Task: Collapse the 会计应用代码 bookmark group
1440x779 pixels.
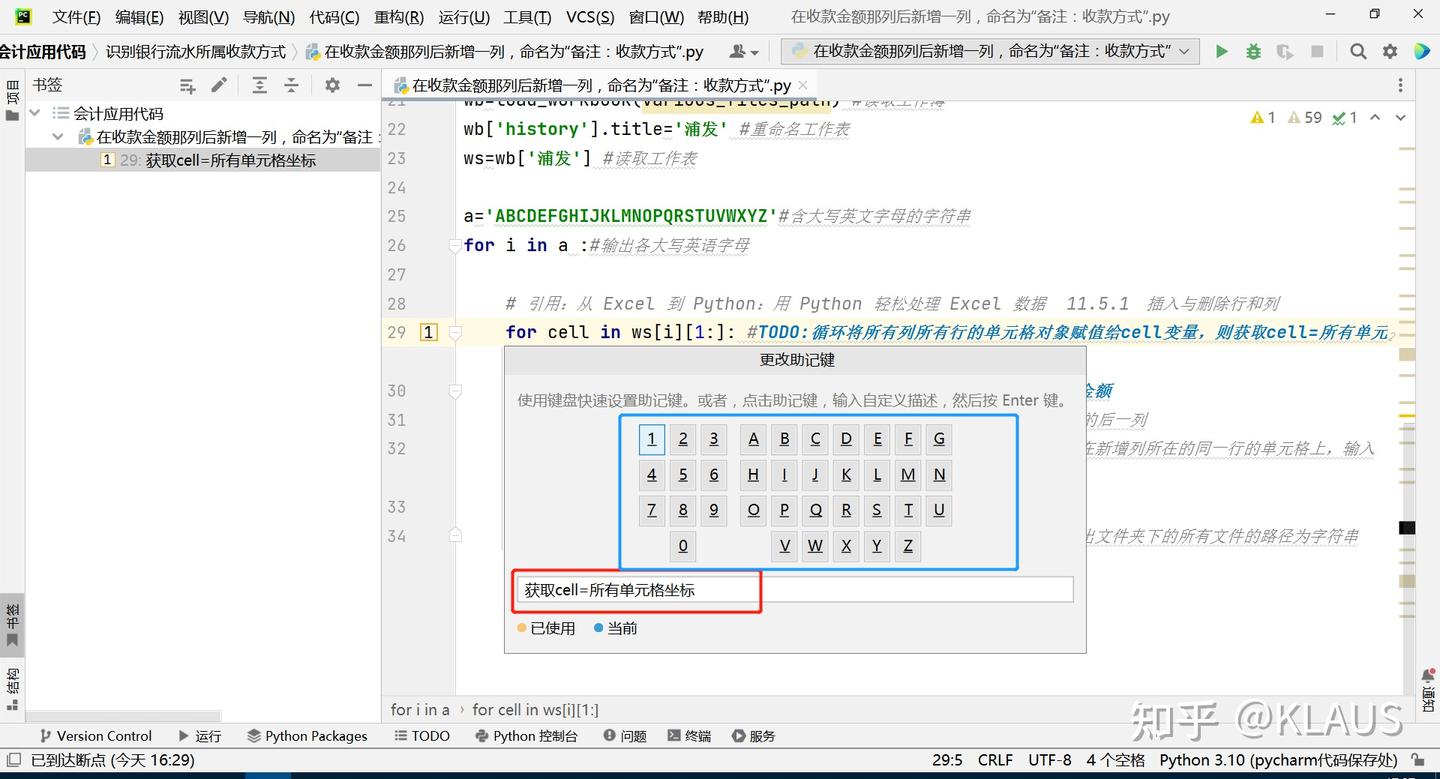Action: tap(35, 113)
